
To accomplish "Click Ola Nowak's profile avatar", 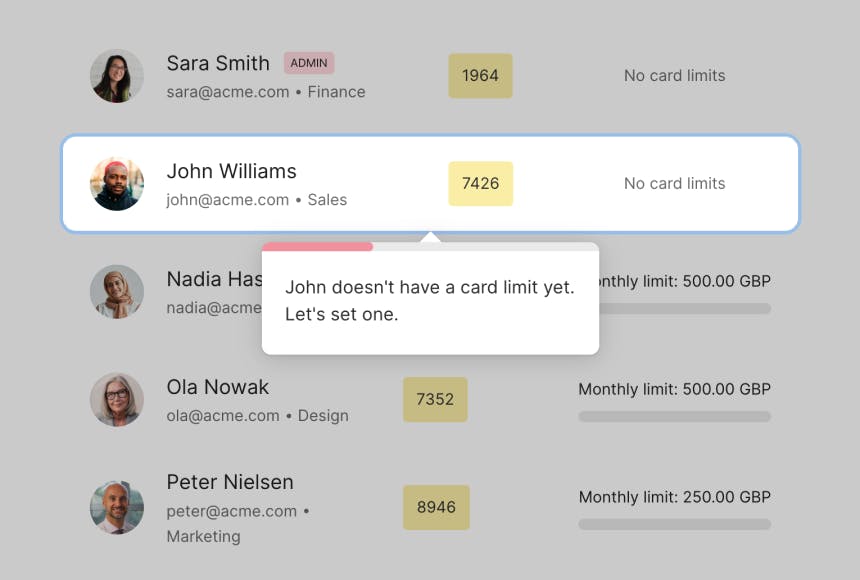I will coord(117,400).
